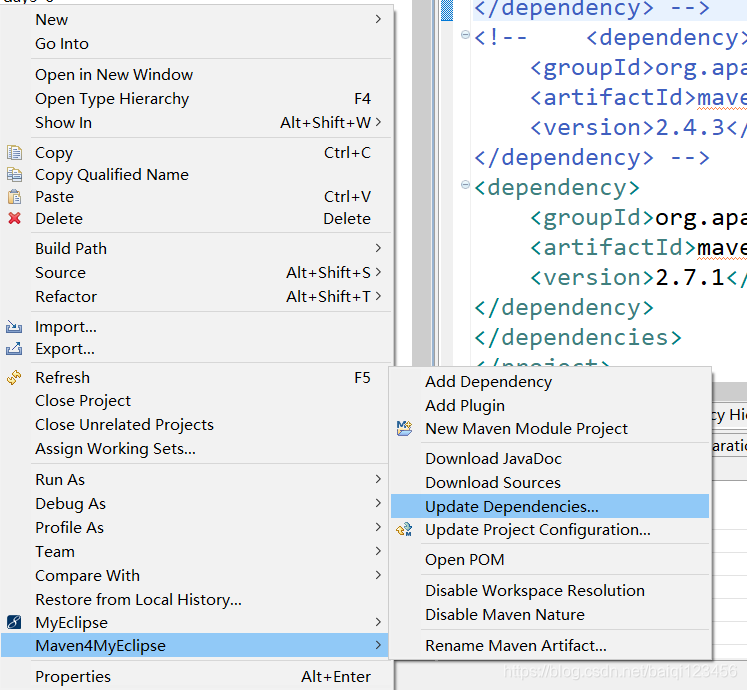Expand the Build Path submenu arrow
747x690 pixels.
[x=378, y=248]
